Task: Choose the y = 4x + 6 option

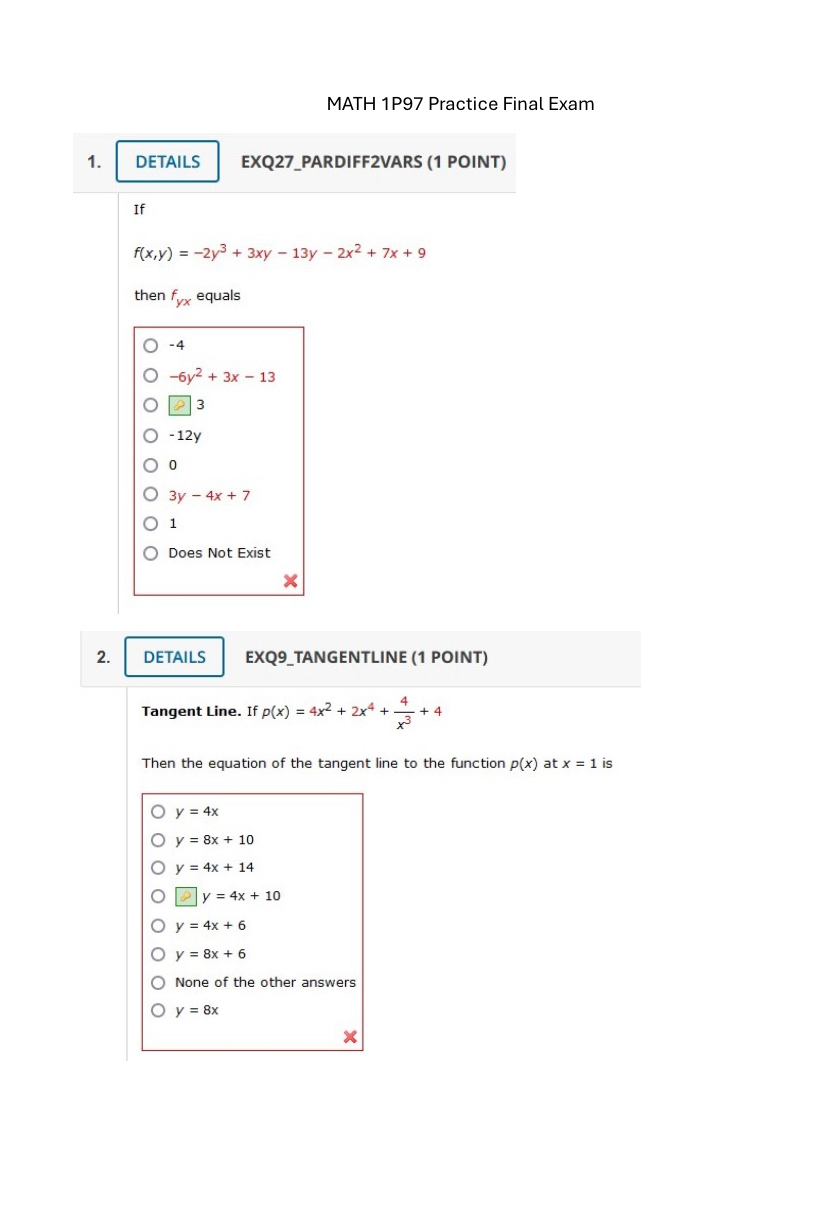Action: click(158, 925)
